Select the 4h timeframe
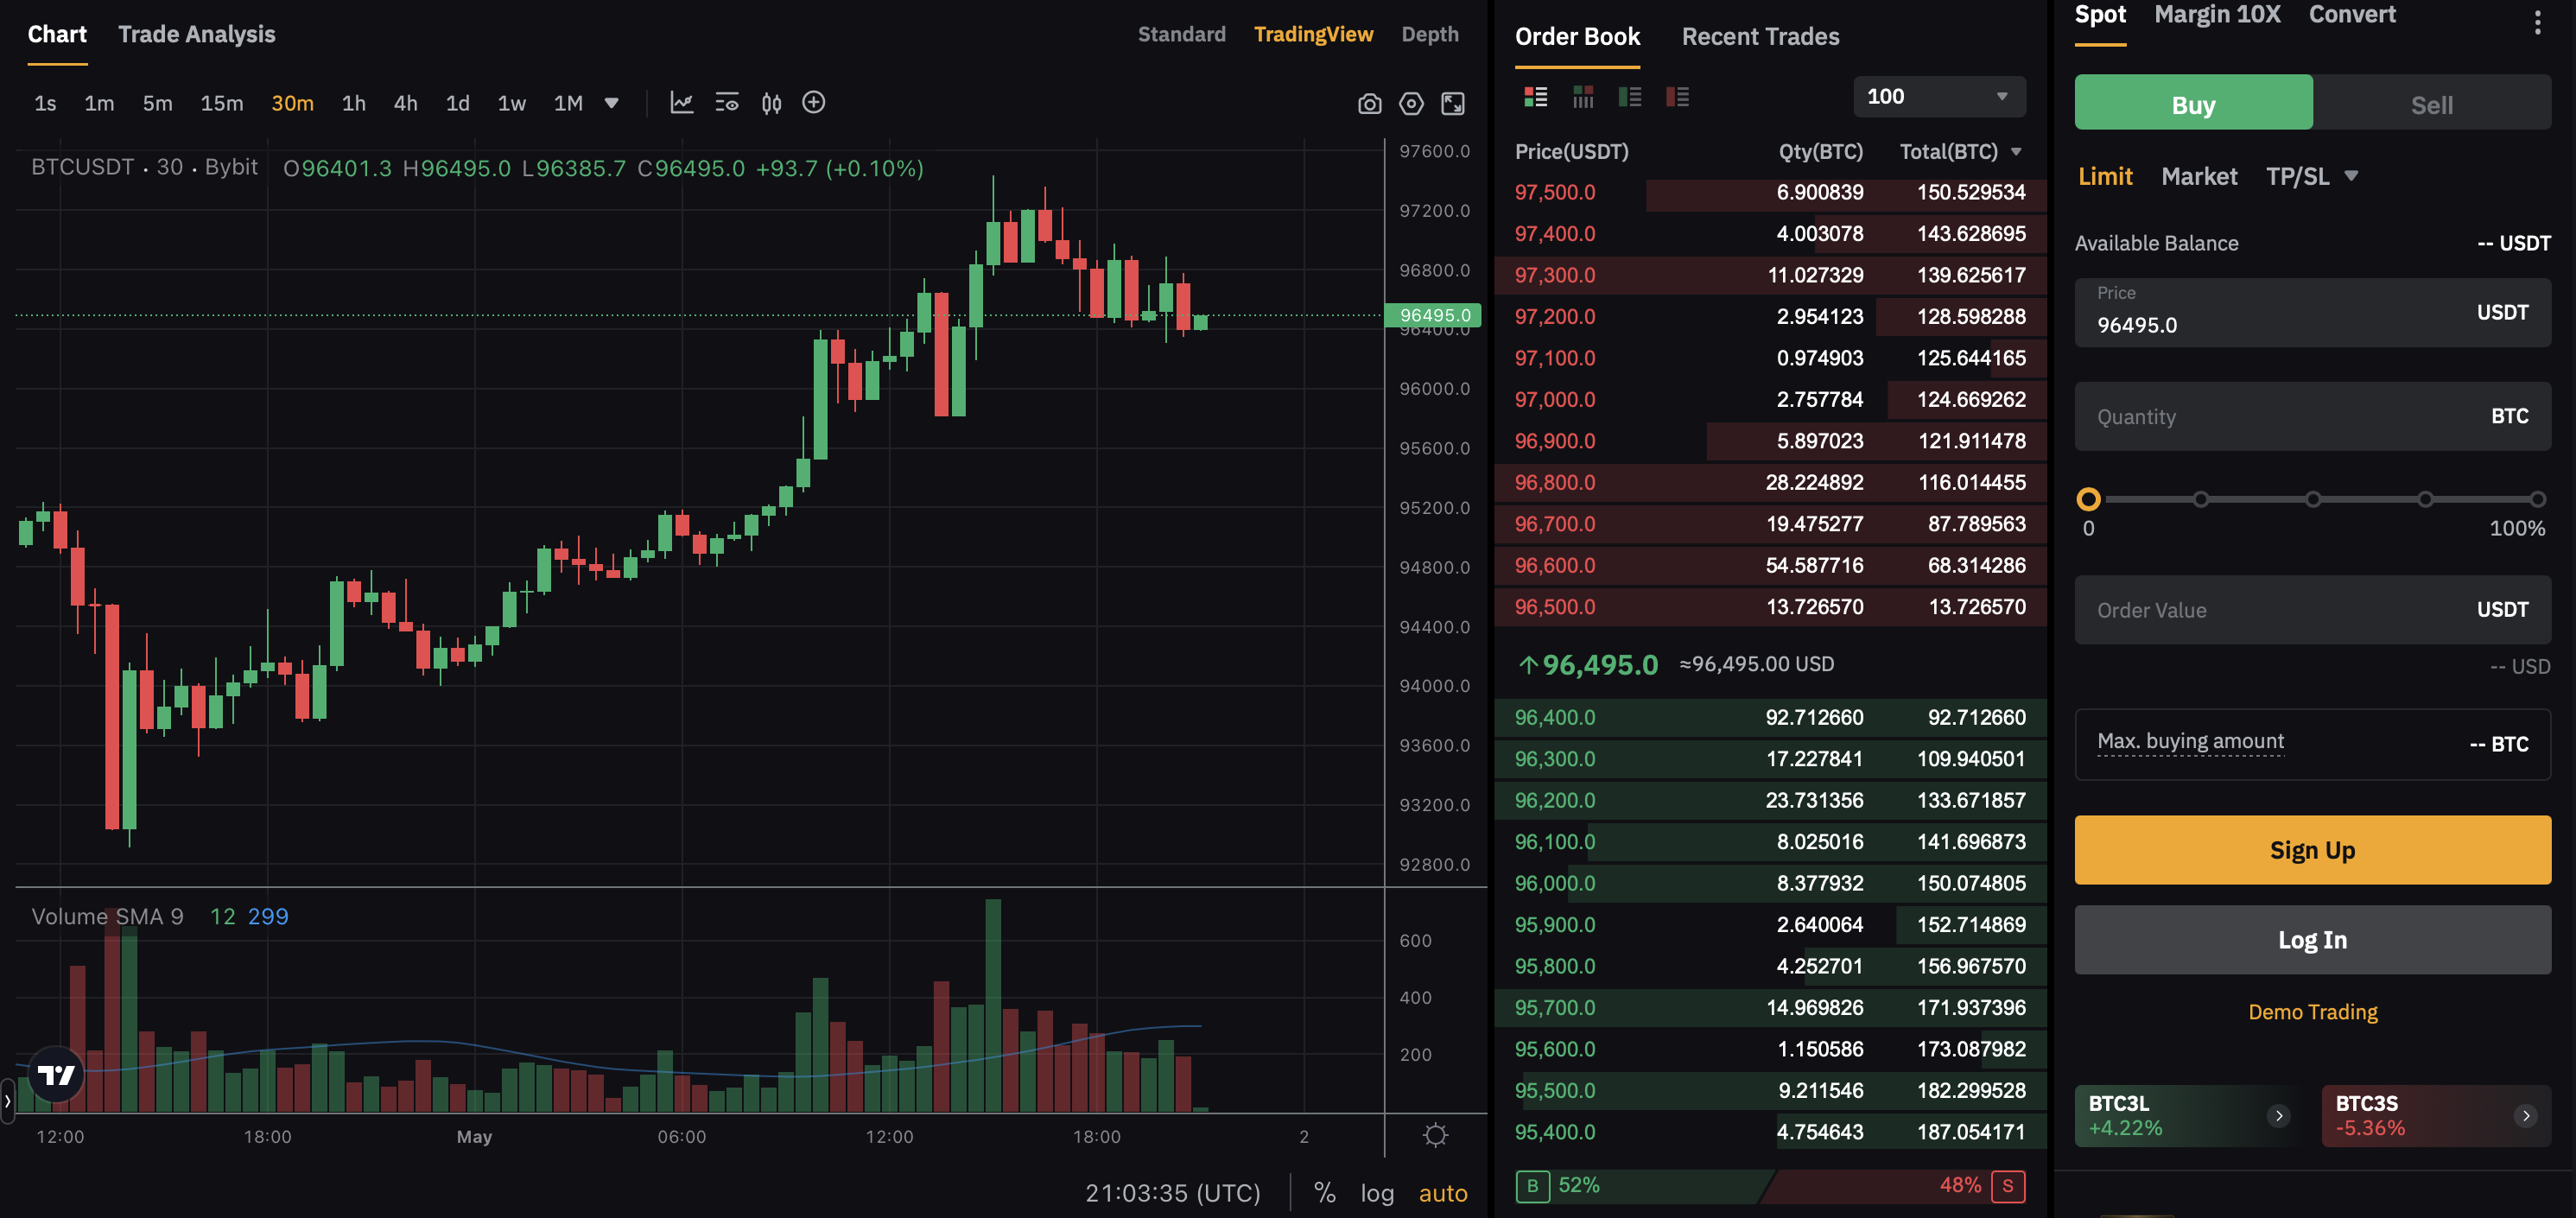The image size is (2576, 1218). point(405,103)
